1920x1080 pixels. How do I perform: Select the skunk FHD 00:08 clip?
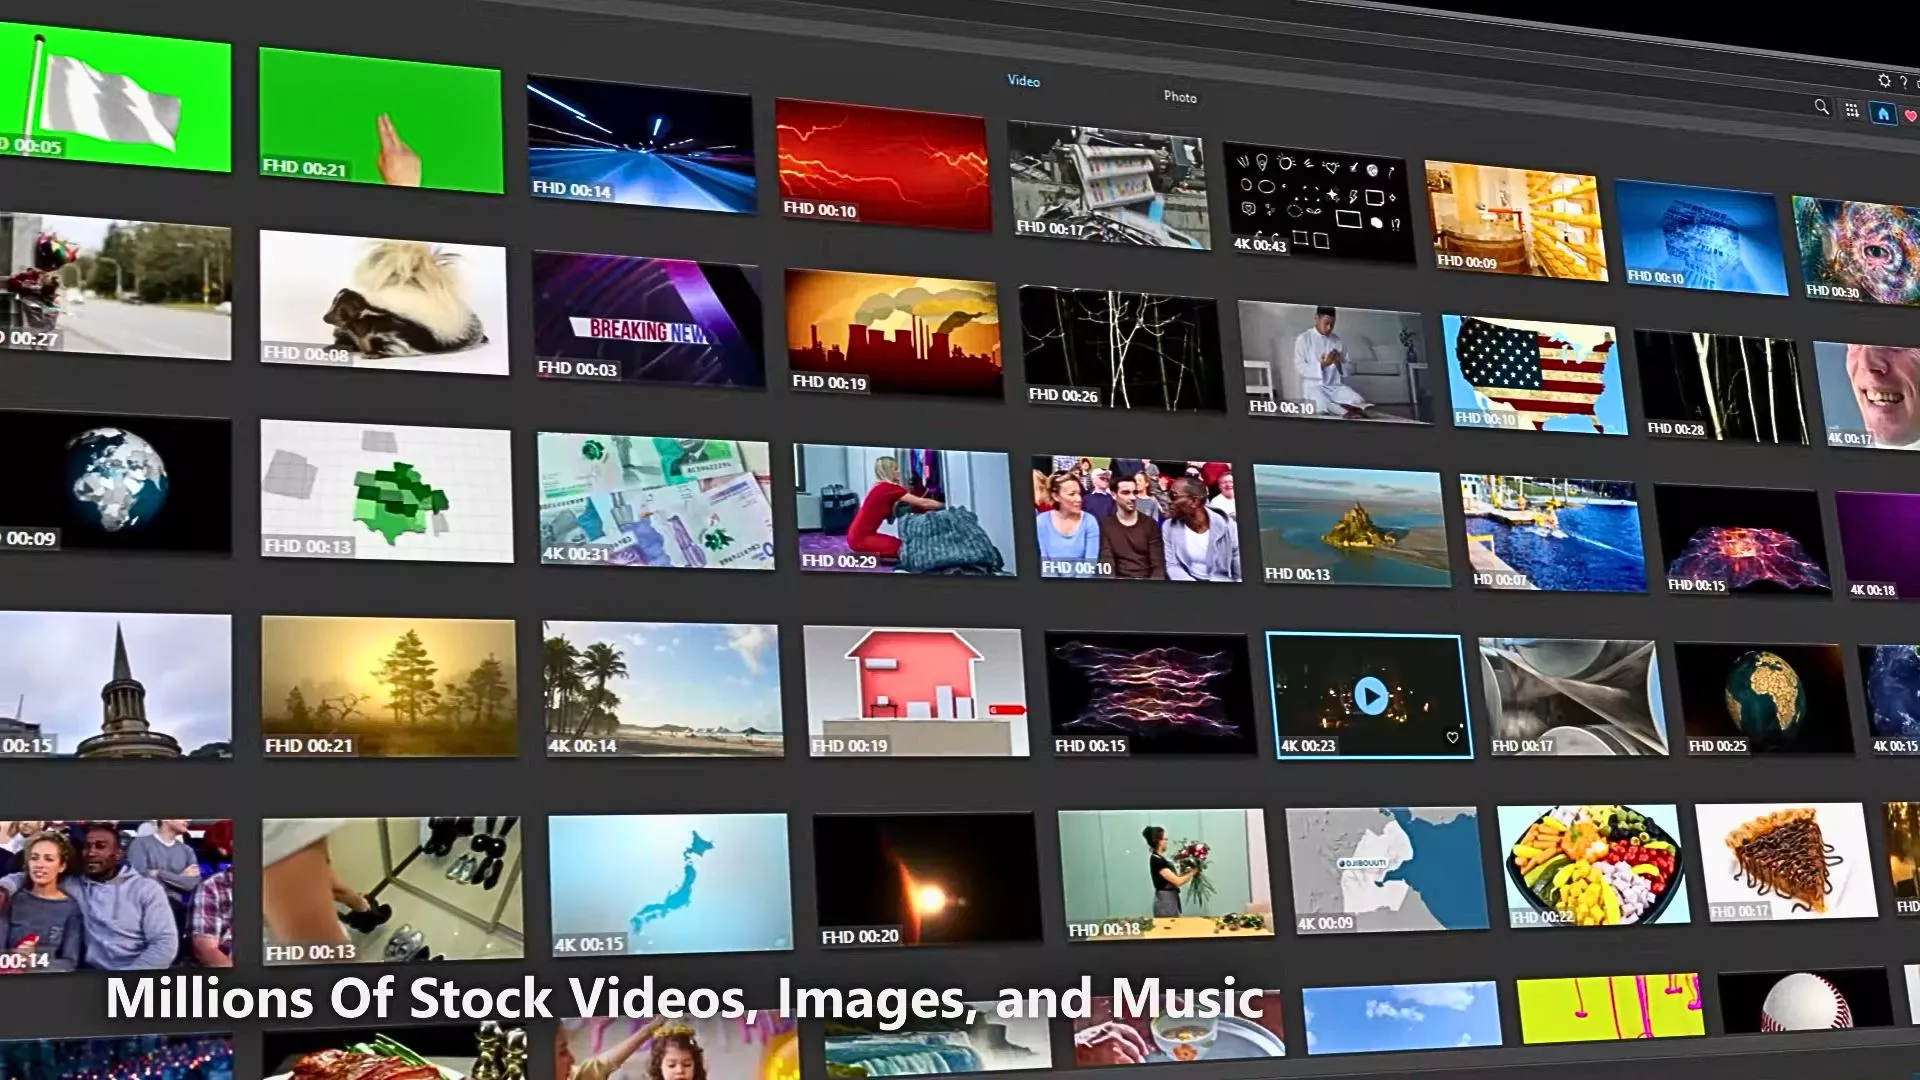(384, 302)
